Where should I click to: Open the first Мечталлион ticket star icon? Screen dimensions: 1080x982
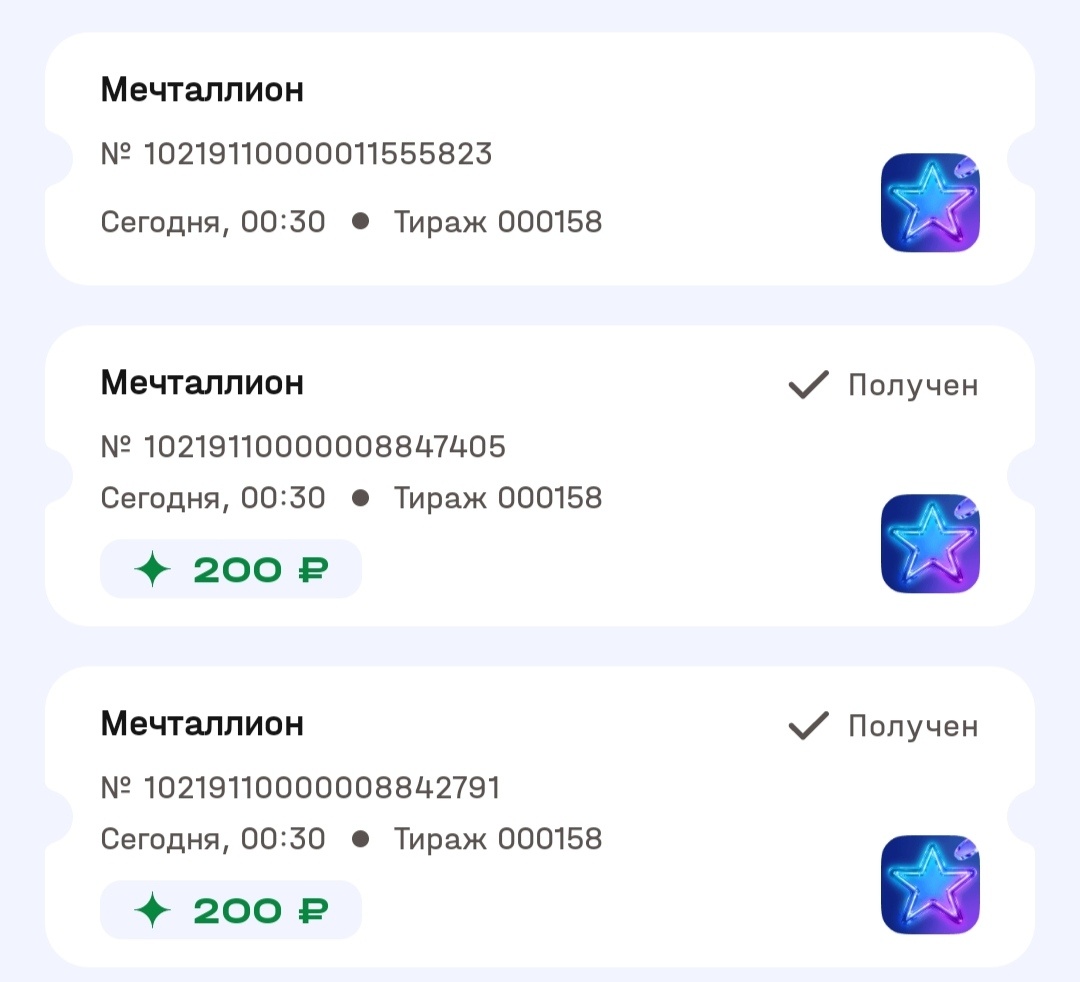929,202
